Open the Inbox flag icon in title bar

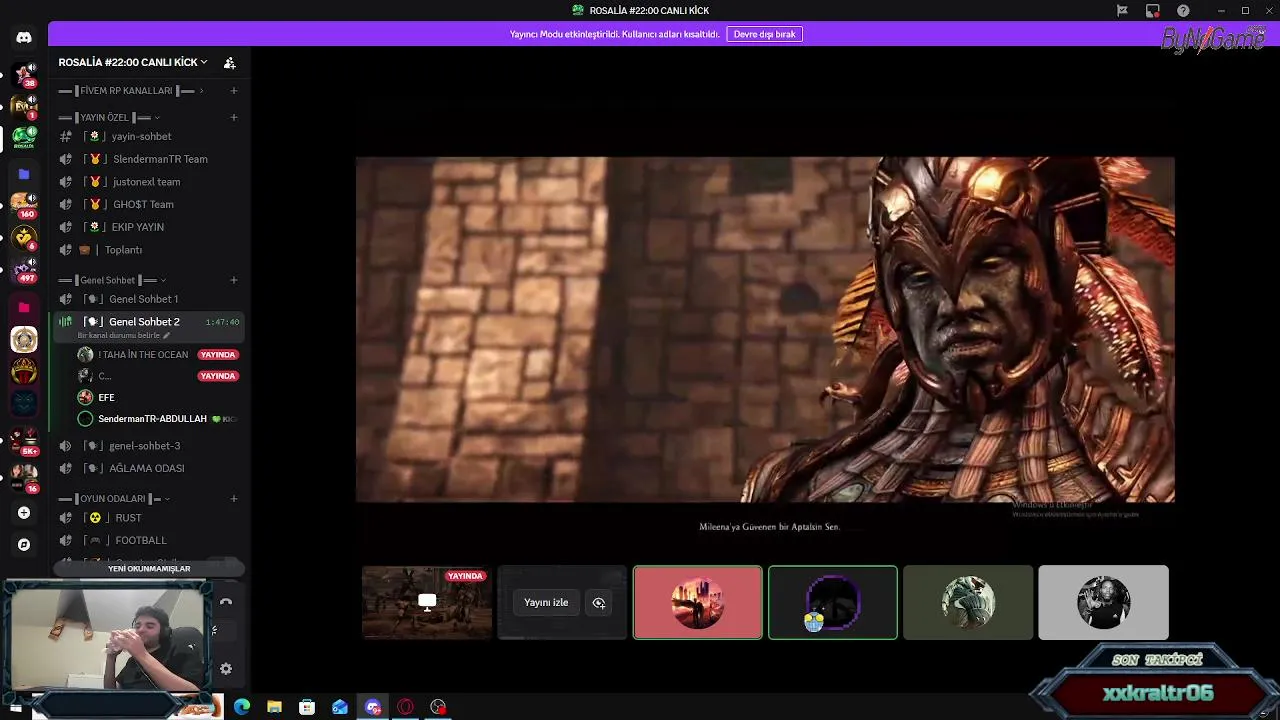point(1122,10)
